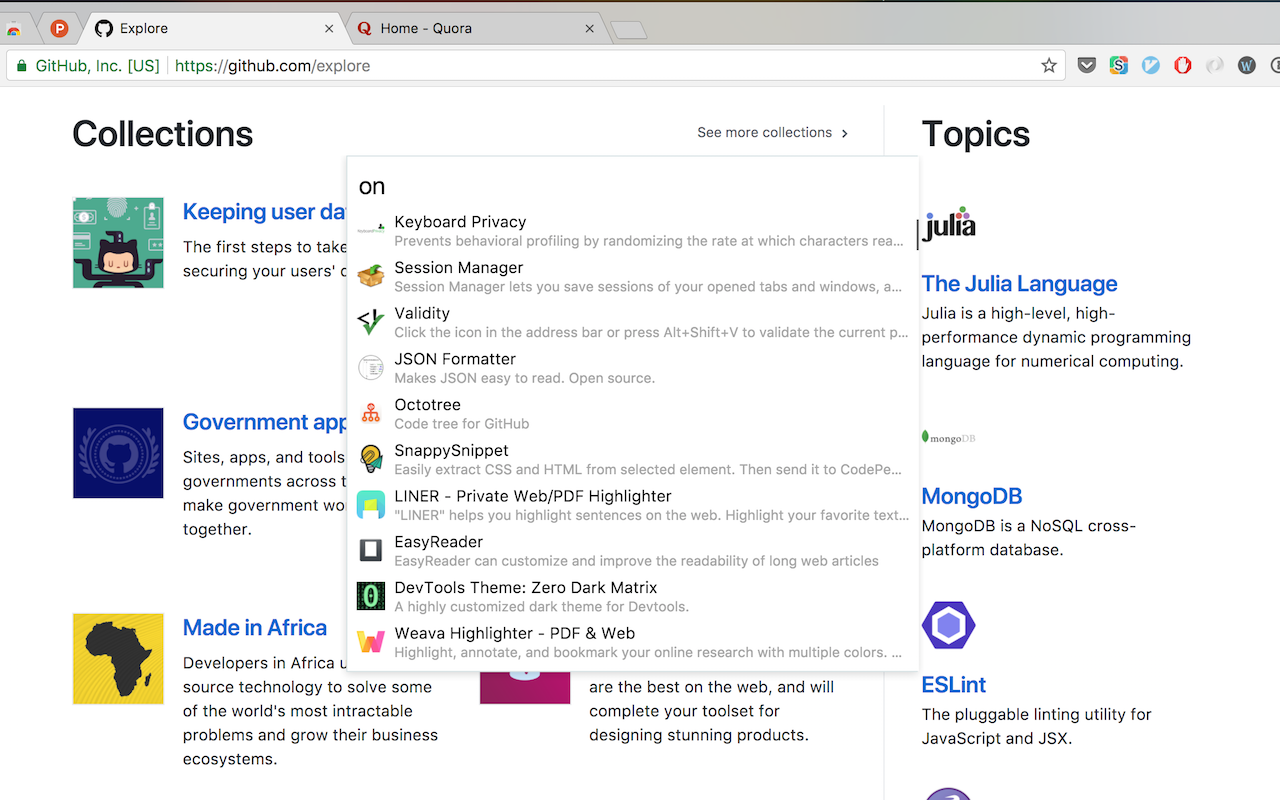Click the EasyReader square icon
Viewport: 1280px width, 800px height.
click(x=371, y=550)
